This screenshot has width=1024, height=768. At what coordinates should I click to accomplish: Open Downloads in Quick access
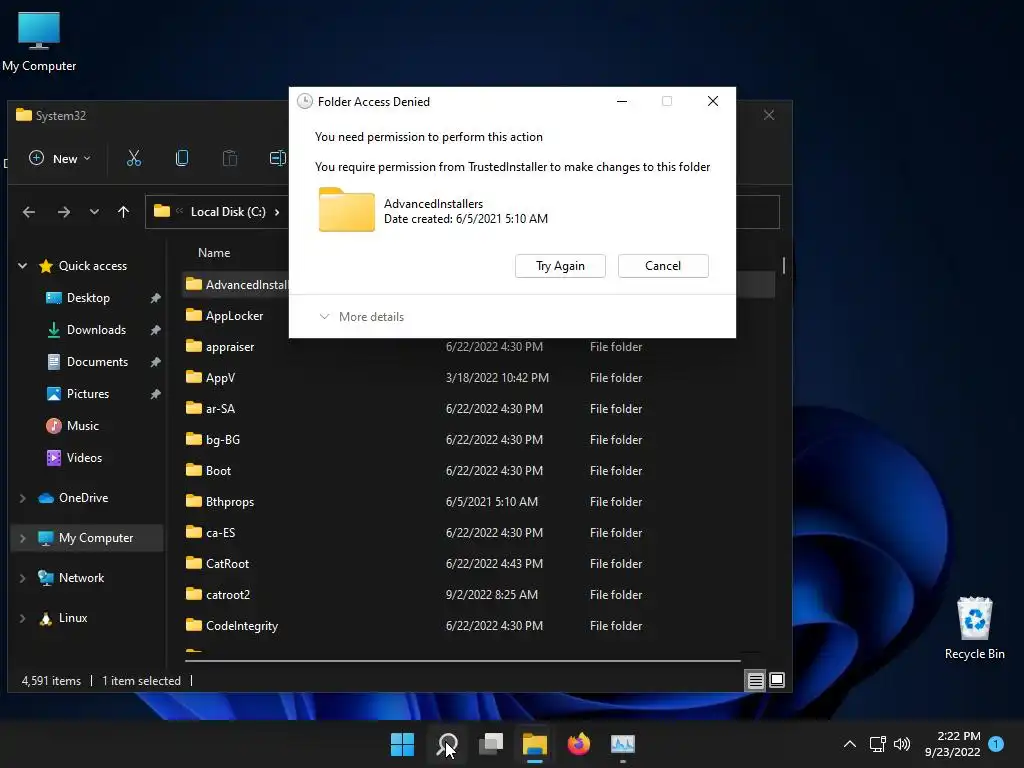pyautogui.click(x=96, y=330)
